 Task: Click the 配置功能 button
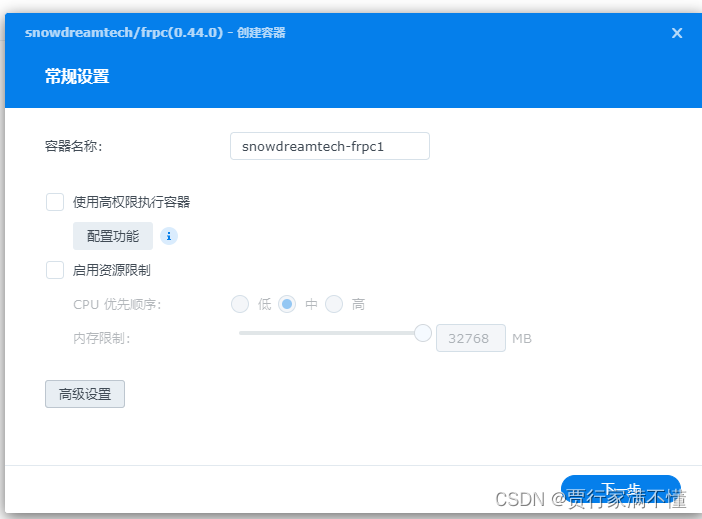point(113,236)
